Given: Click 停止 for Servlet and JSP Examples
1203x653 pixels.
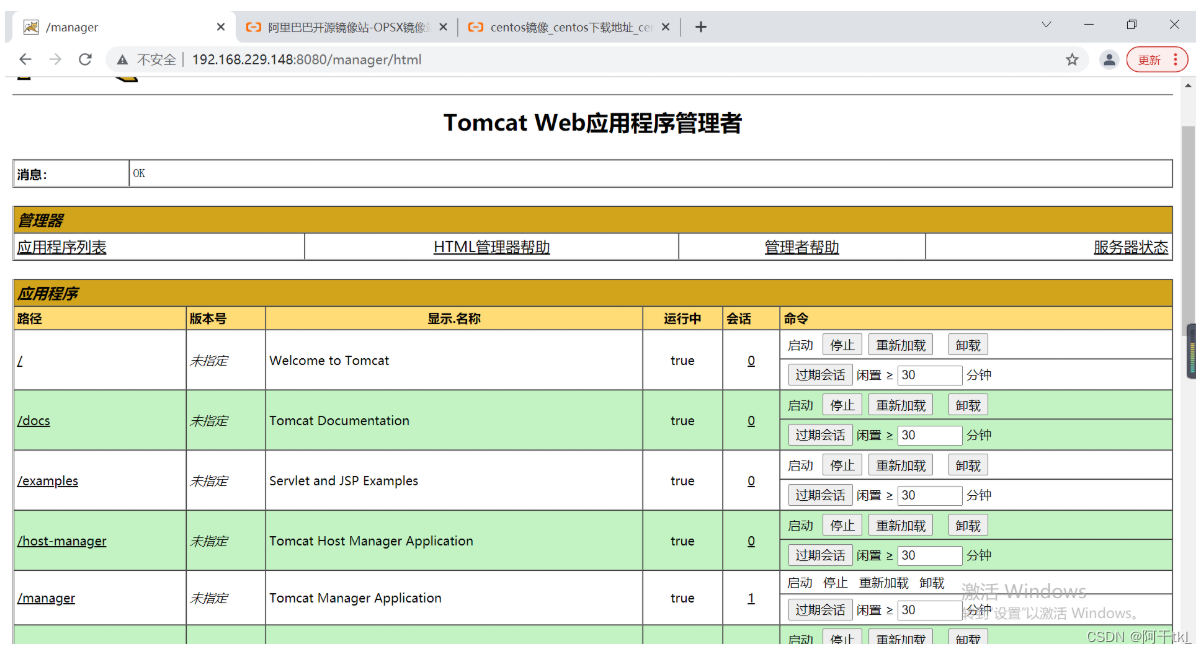Looking at the screenshot, I should point(842,465).
